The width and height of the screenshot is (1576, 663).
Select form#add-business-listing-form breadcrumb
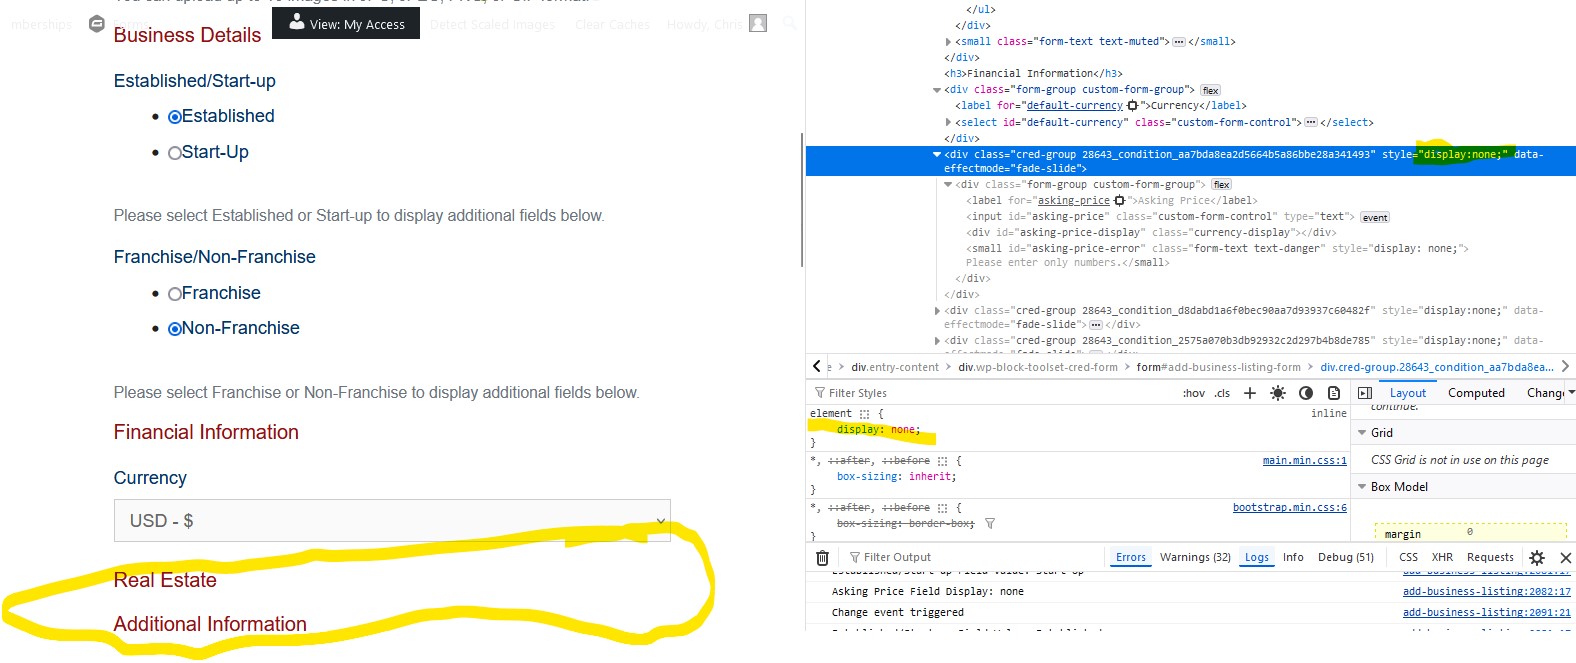pos(1218,367)
